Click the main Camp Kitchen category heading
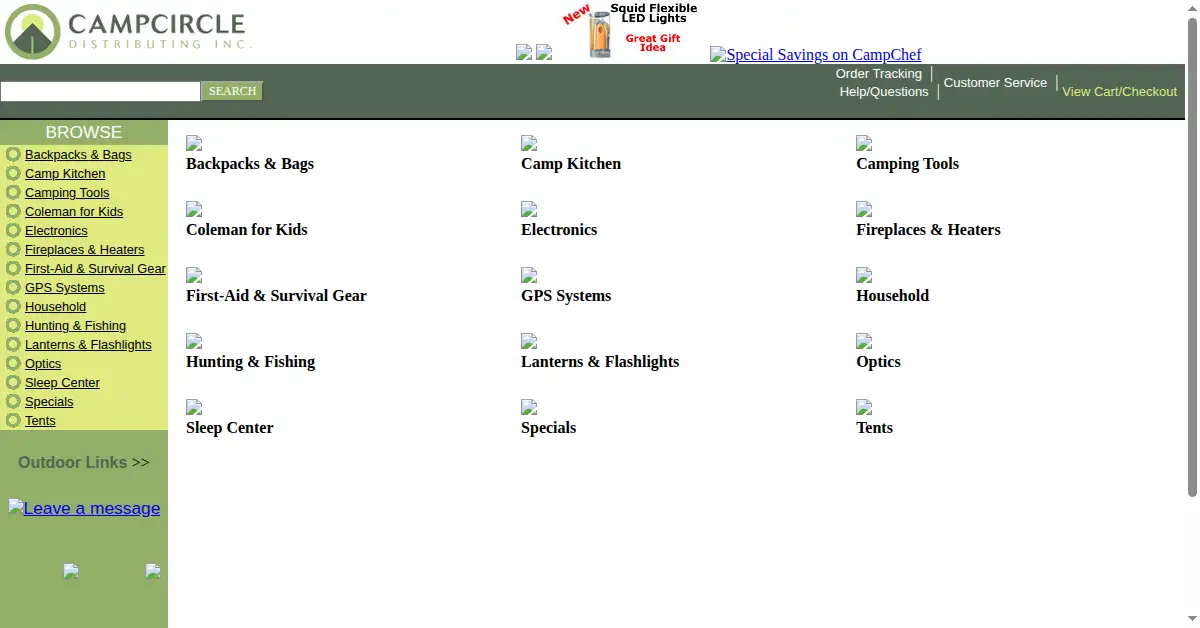This screenshot has height=628, width=1200. point(571,164)
